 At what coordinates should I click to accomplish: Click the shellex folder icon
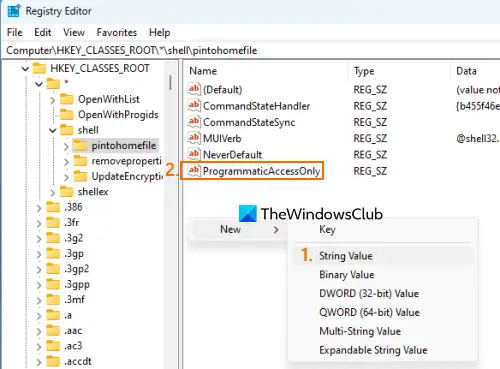point(67,192)
